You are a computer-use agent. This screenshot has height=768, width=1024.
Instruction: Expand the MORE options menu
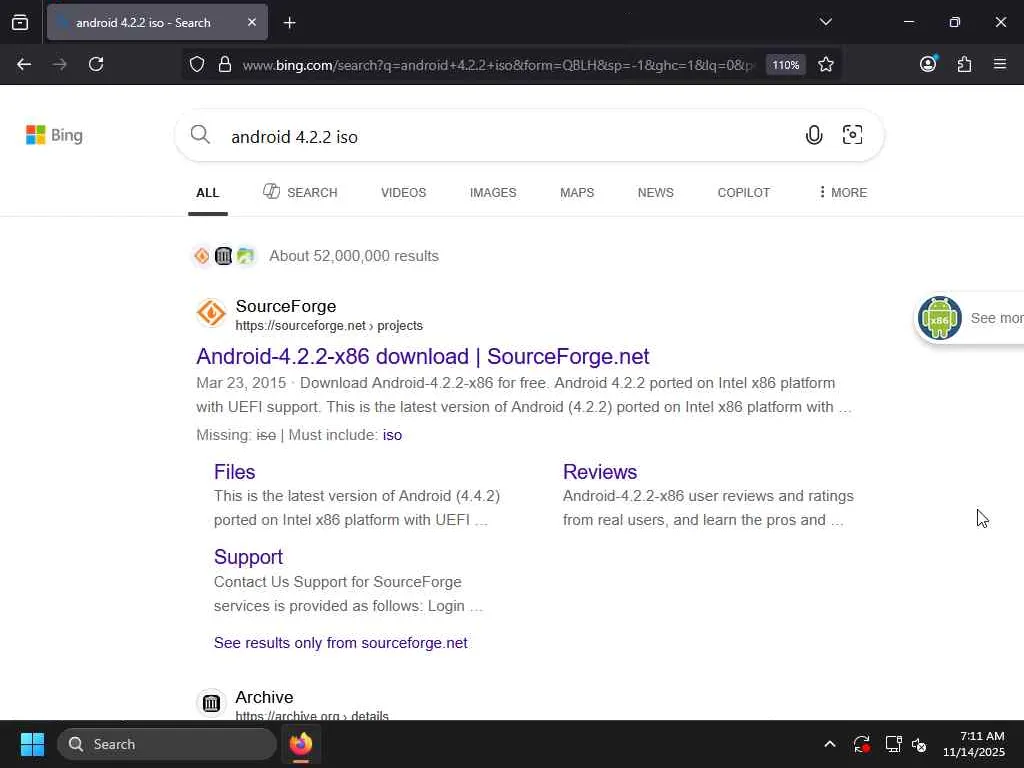[x=842, y=193]
